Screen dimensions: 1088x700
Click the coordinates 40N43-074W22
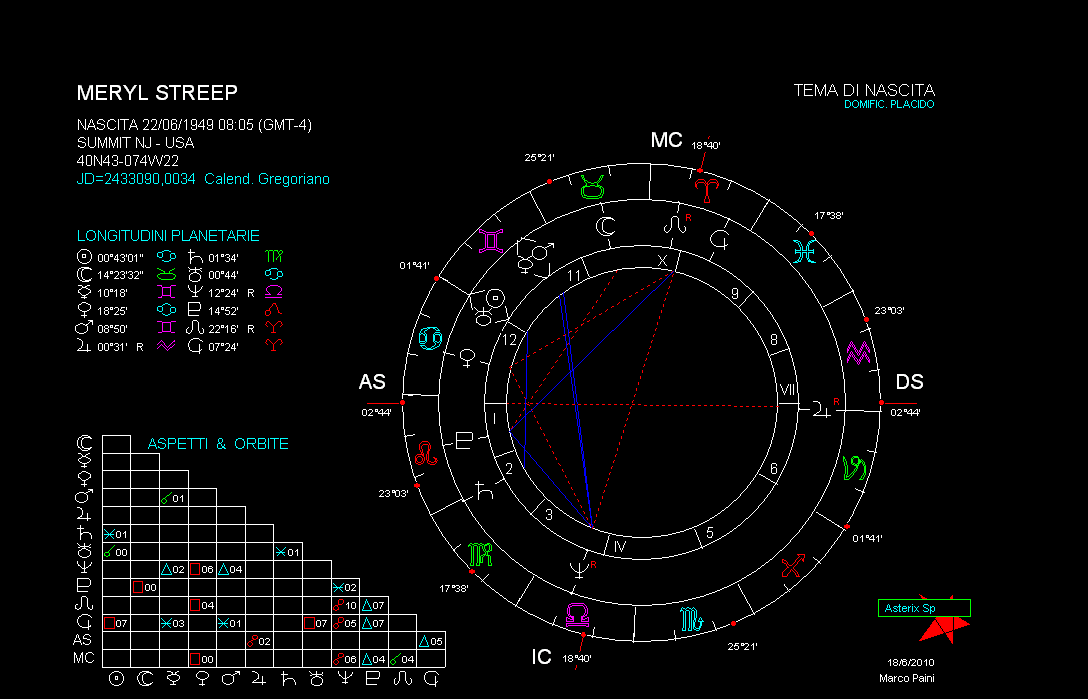[x=128, y=161]
